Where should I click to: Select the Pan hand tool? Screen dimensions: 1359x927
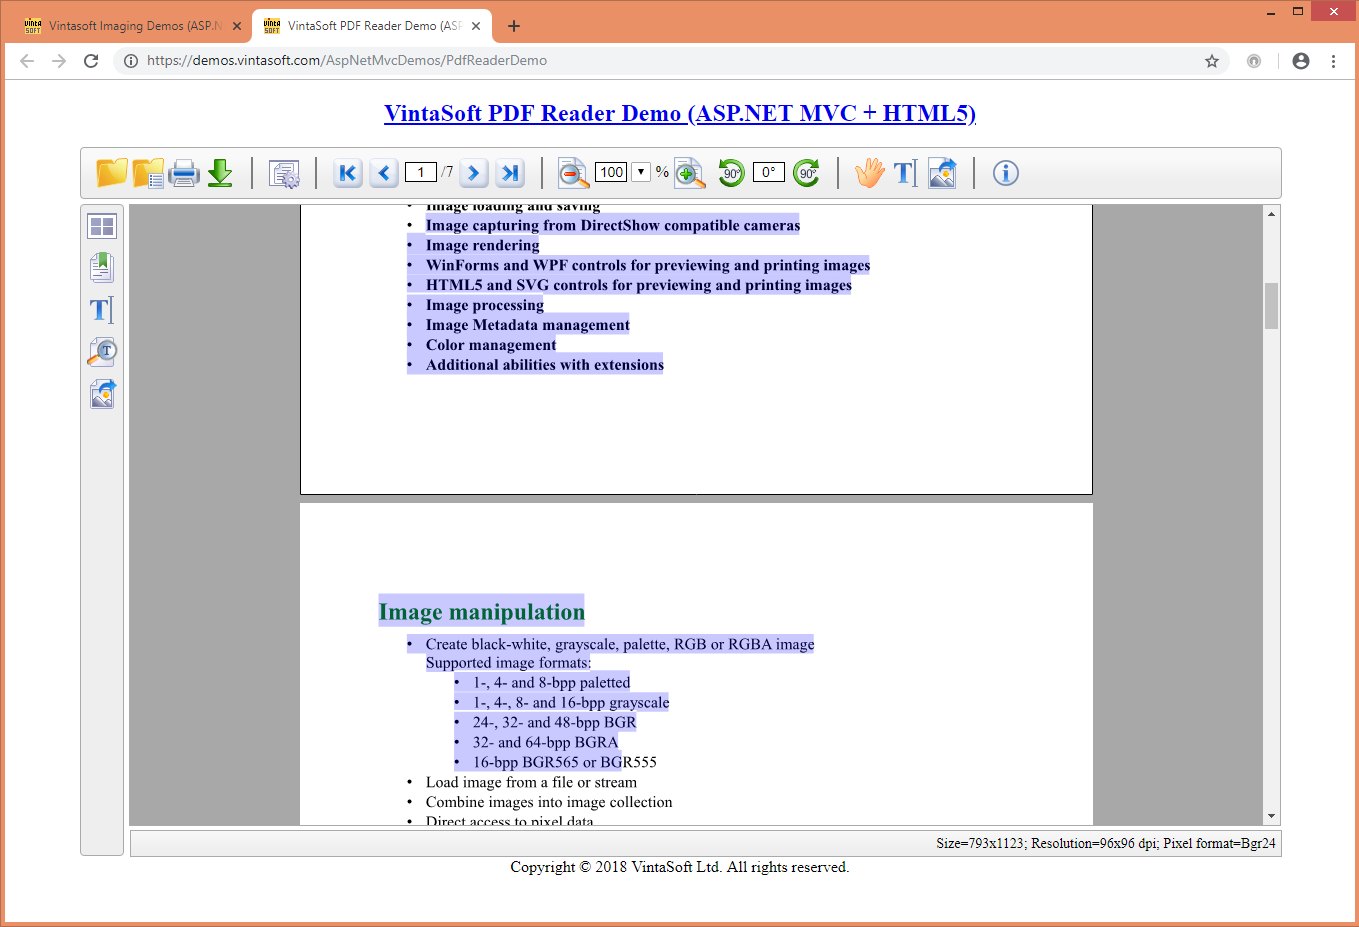869,173
